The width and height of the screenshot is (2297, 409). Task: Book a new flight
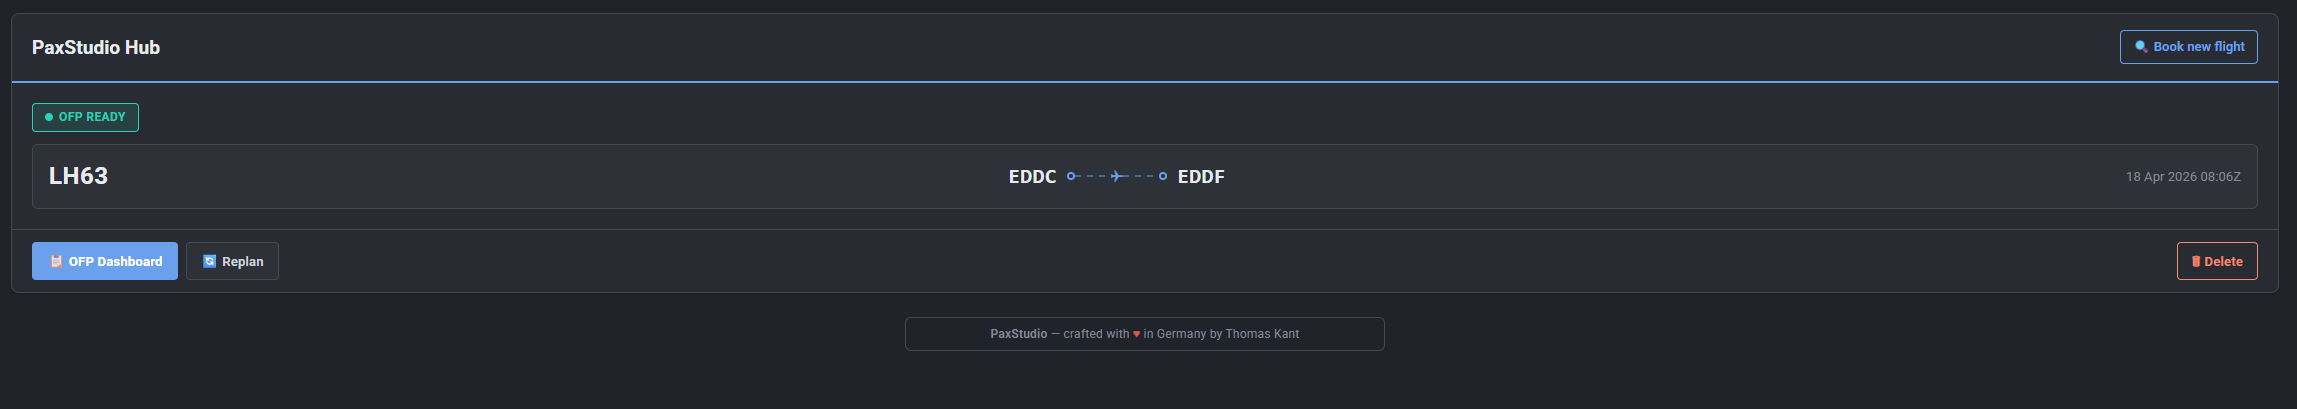(x=2188, y=47)
